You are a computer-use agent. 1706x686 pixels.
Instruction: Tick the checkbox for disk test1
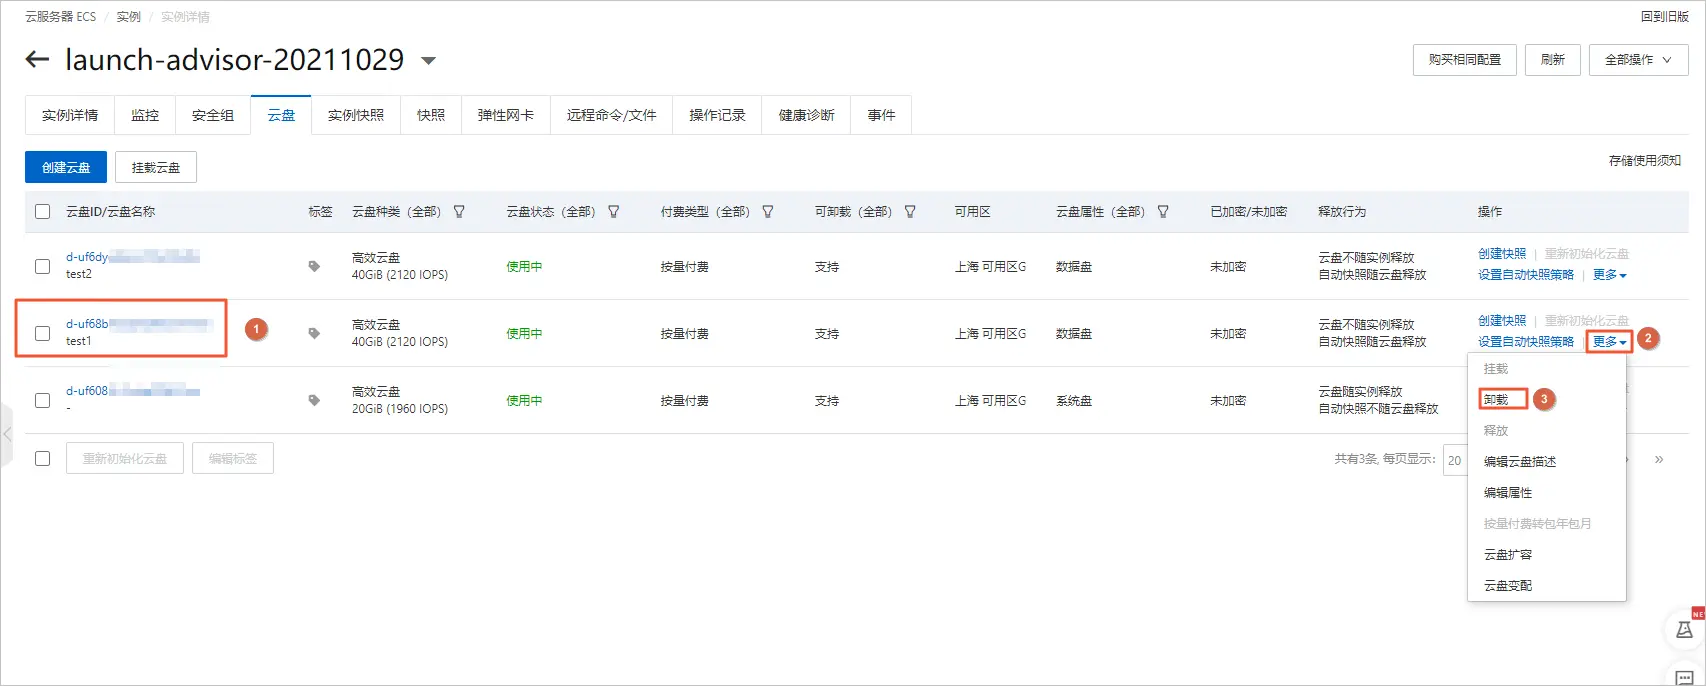coord(42,333)
